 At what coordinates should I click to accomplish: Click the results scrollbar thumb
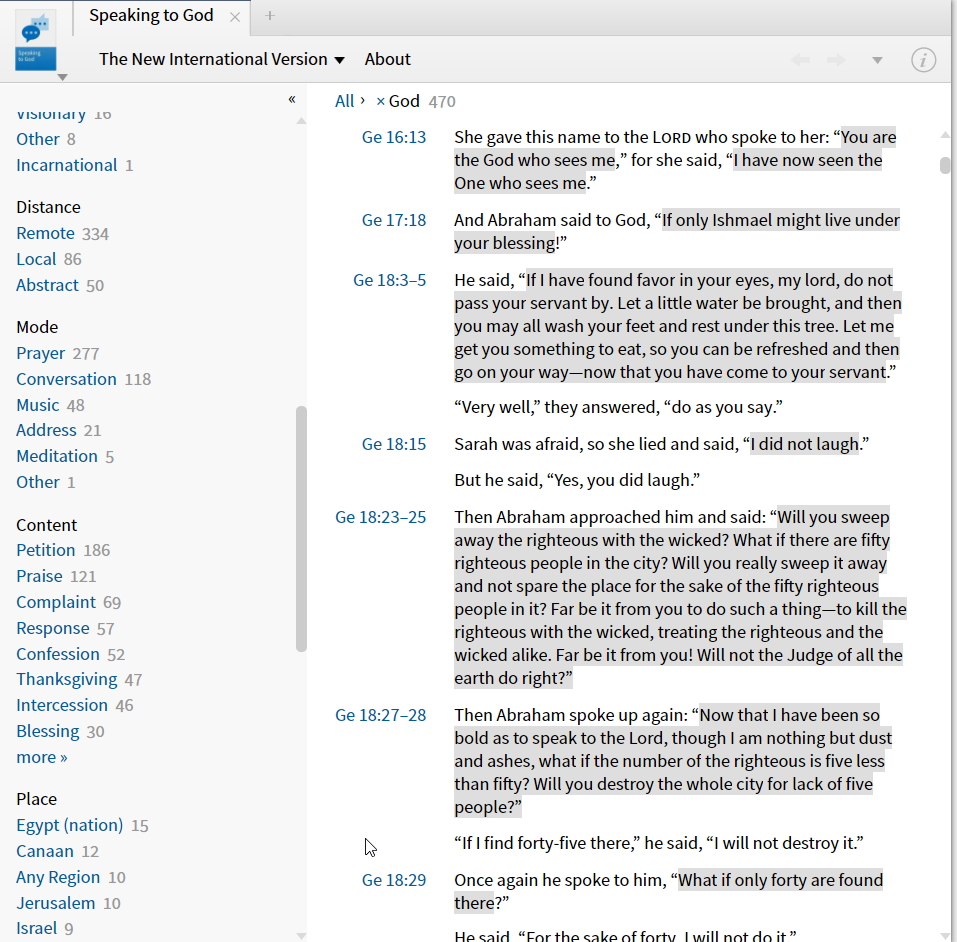click(945, 165)
